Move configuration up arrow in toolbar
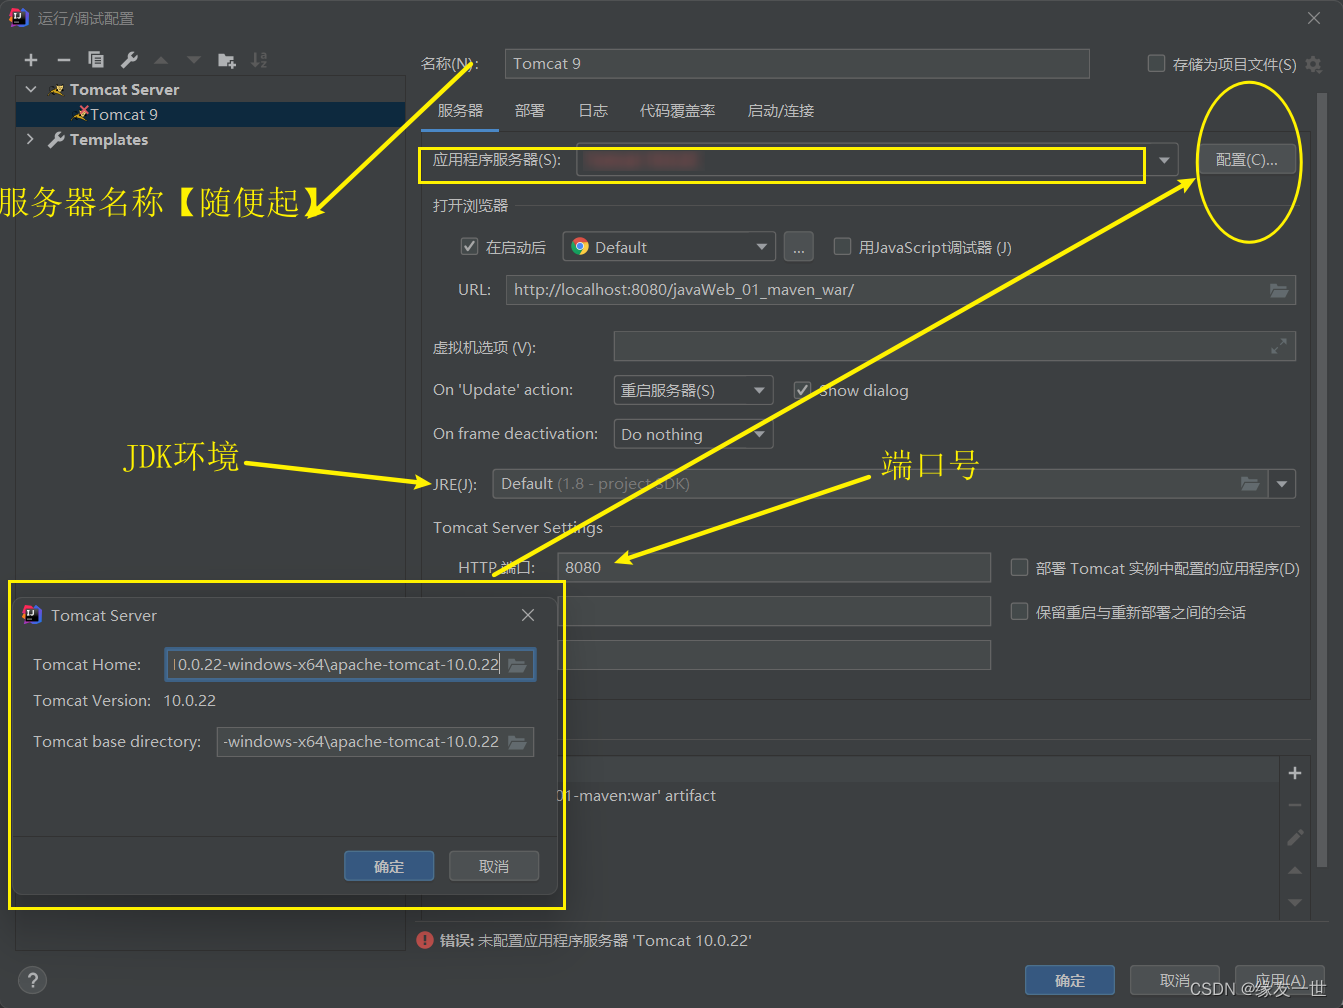The image size is (1343, 1008). tap(161, 60)
